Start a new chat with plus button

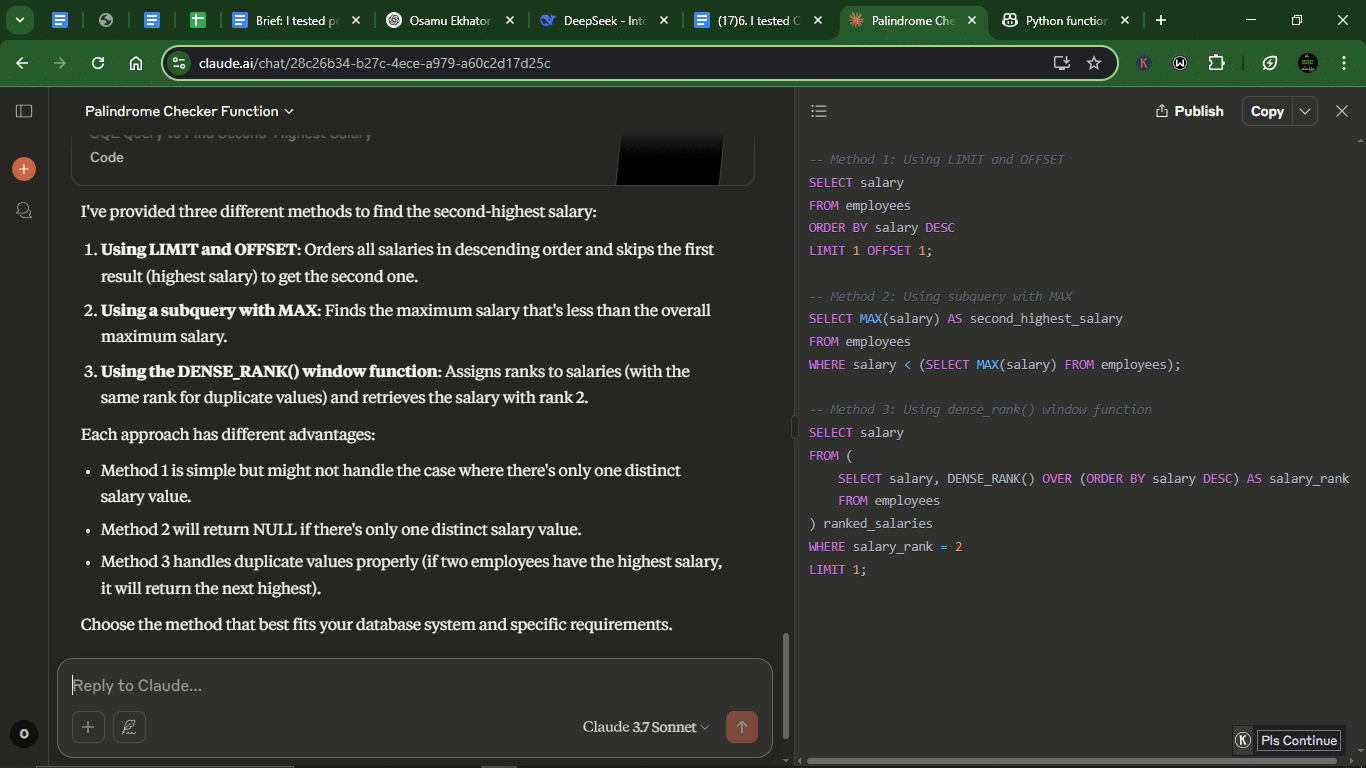coord(24,169)
